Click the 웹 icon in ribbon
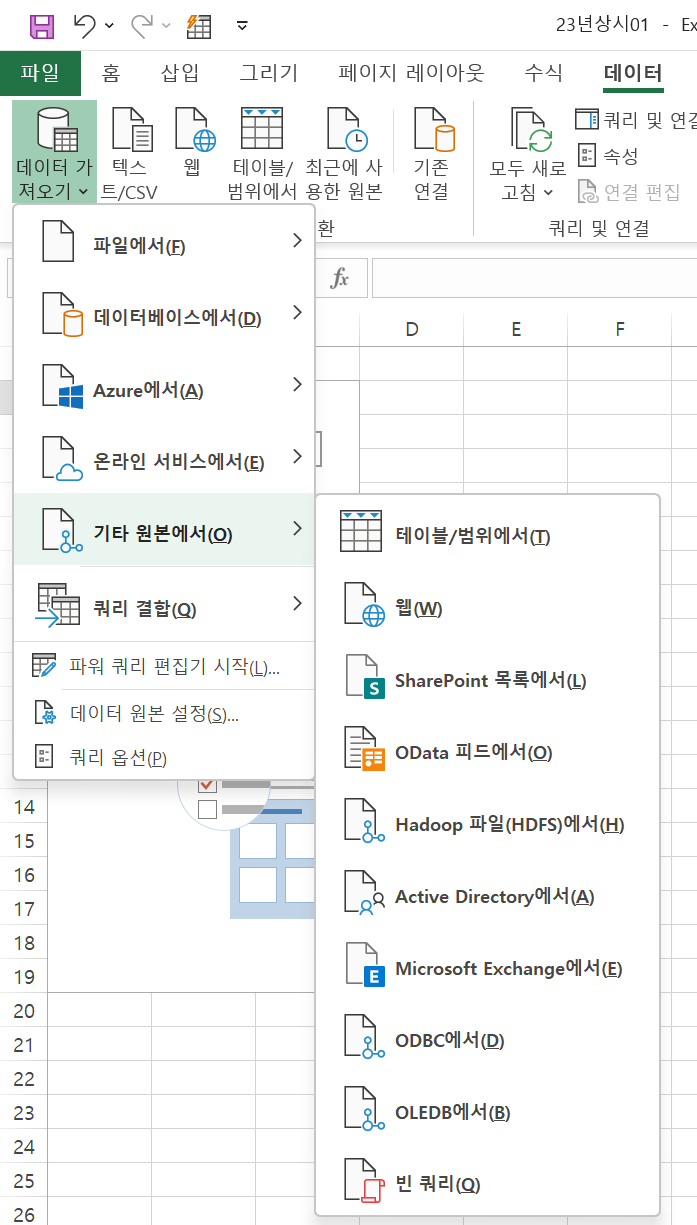697x1225 pixels. coord(190,130)
